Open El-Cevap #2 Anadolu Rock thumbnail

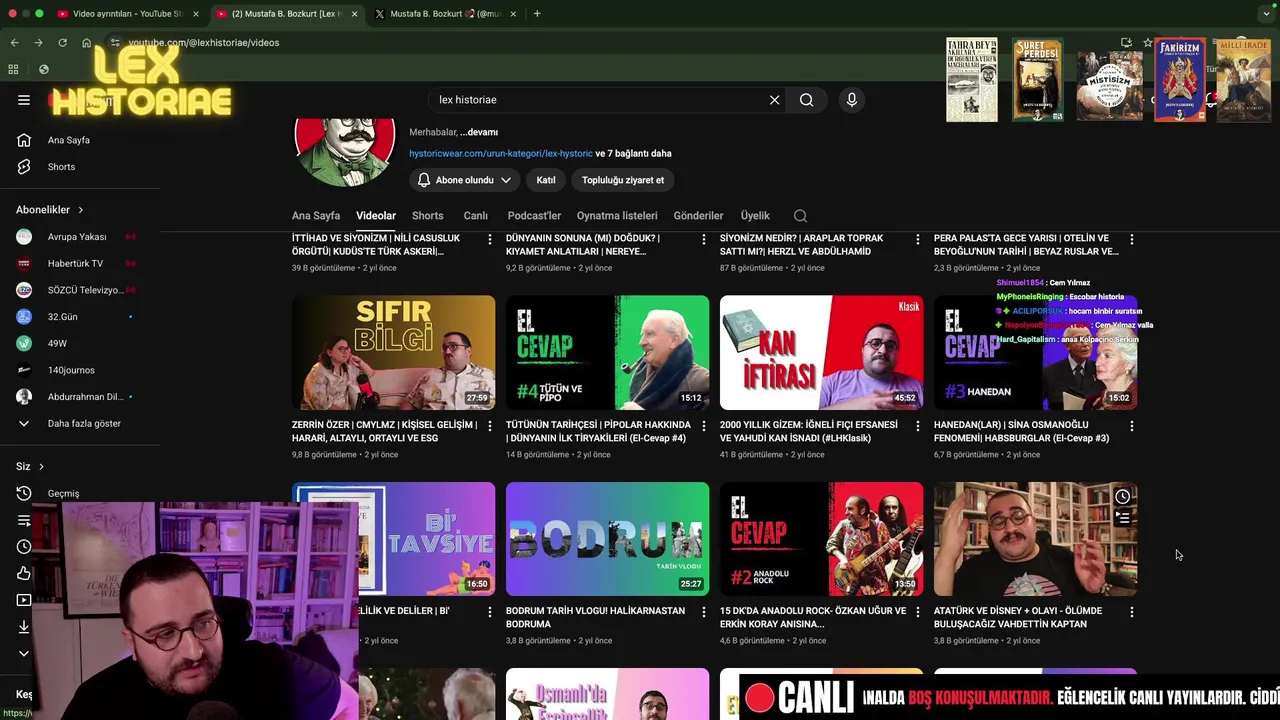(x=821, y=539)
